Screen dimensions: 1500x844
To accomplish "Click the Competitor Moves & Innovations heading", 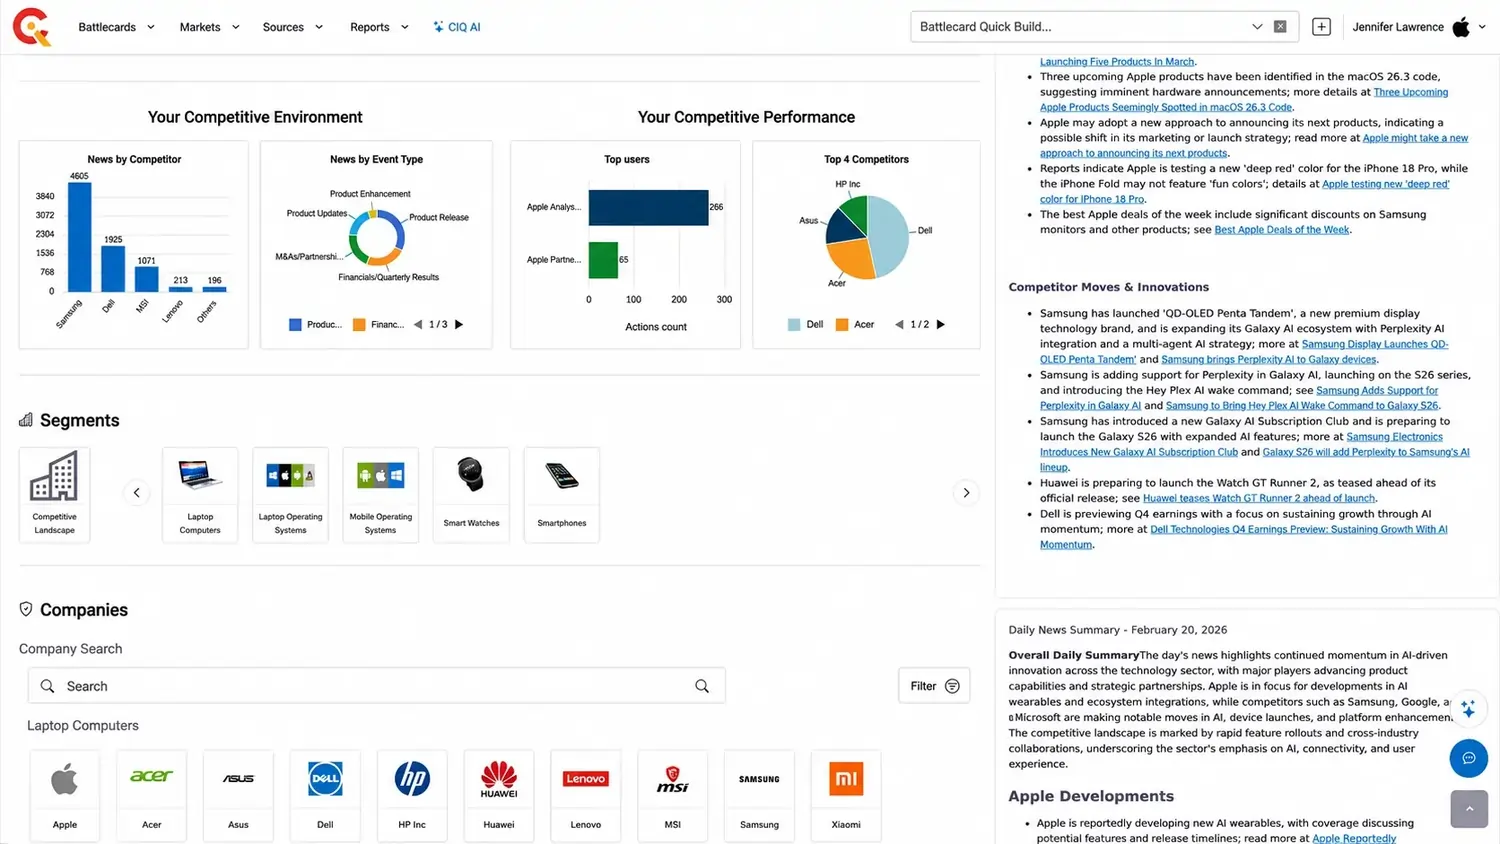I will [x=1108, y=287].
